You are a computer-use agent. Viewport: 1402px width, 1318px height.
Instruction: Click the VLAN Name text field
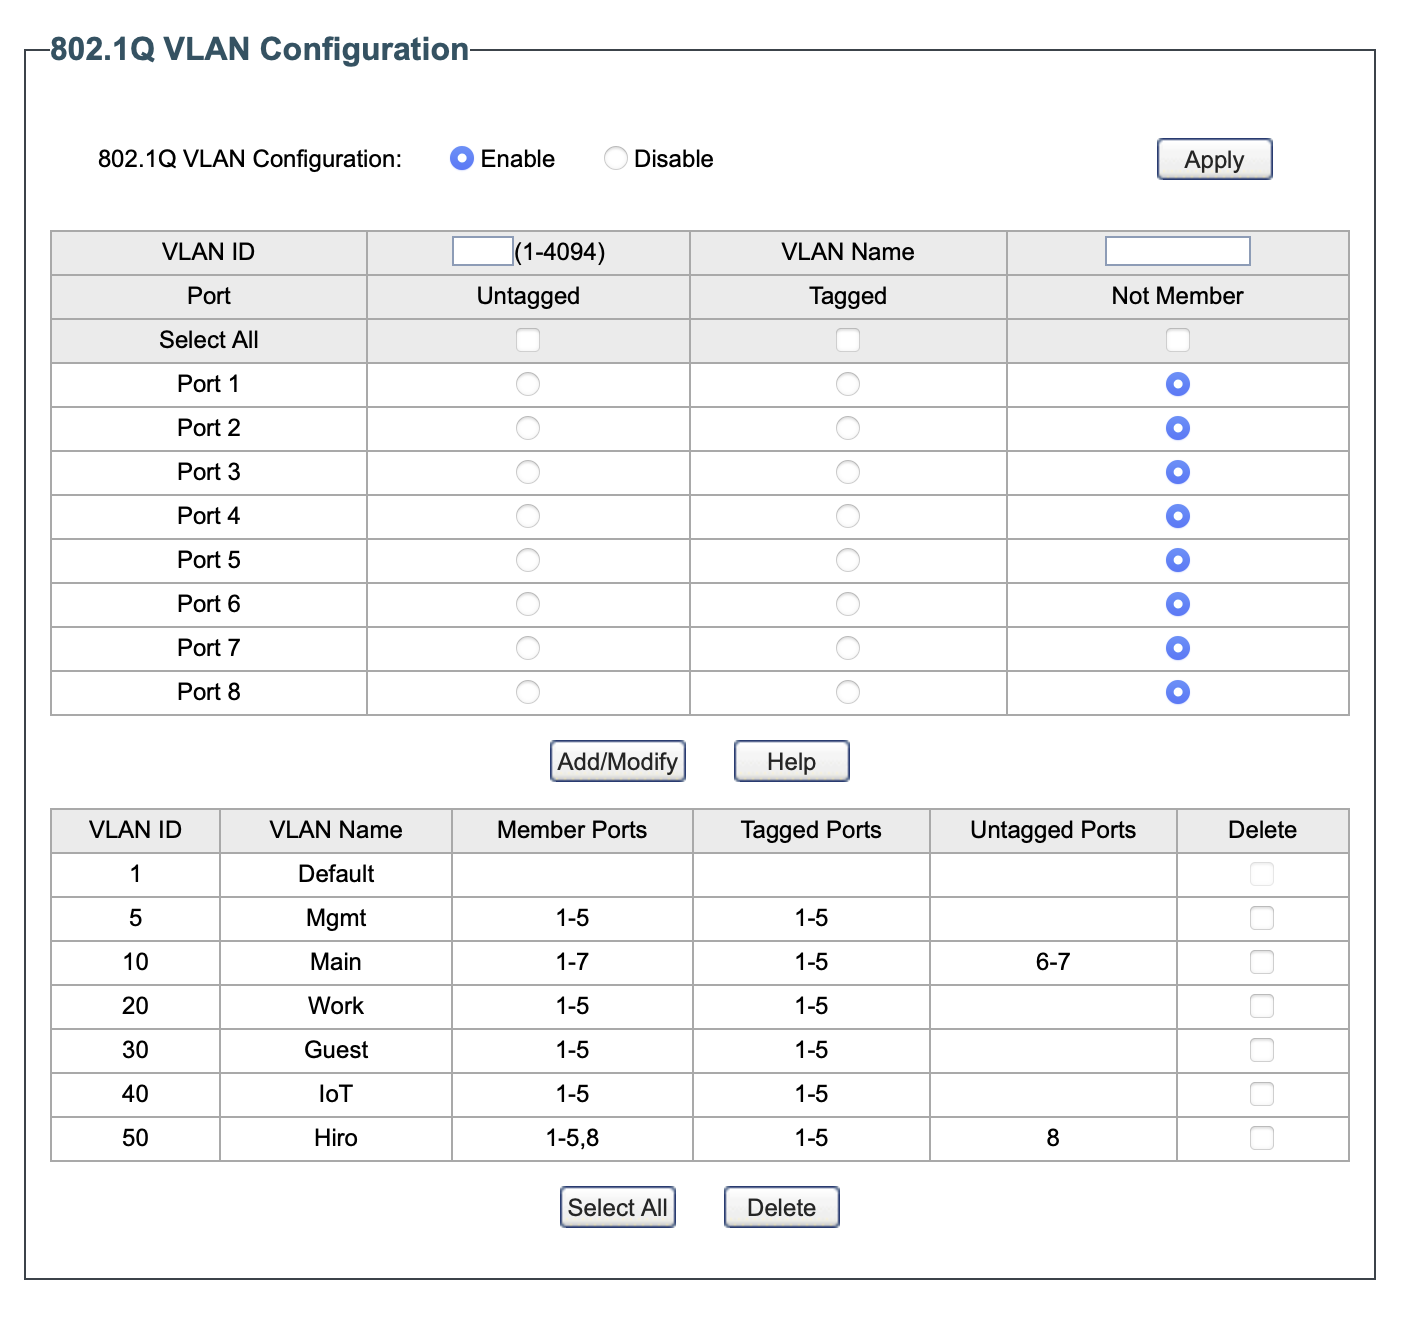[1177, 251]
